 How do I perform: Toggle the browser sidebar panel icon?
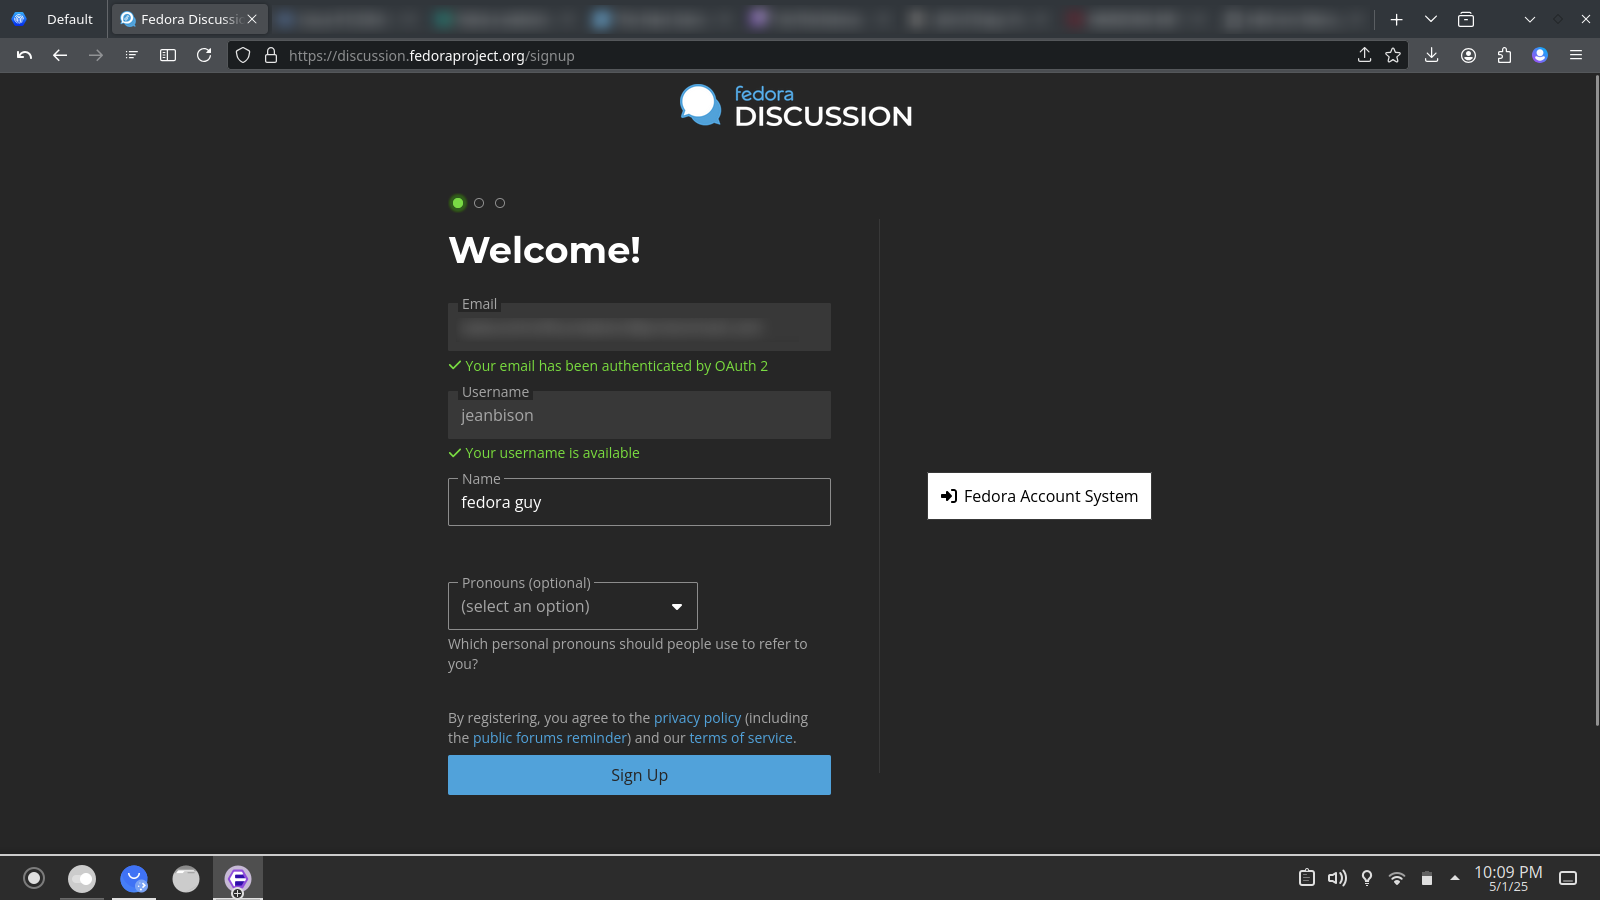point(168,56)
